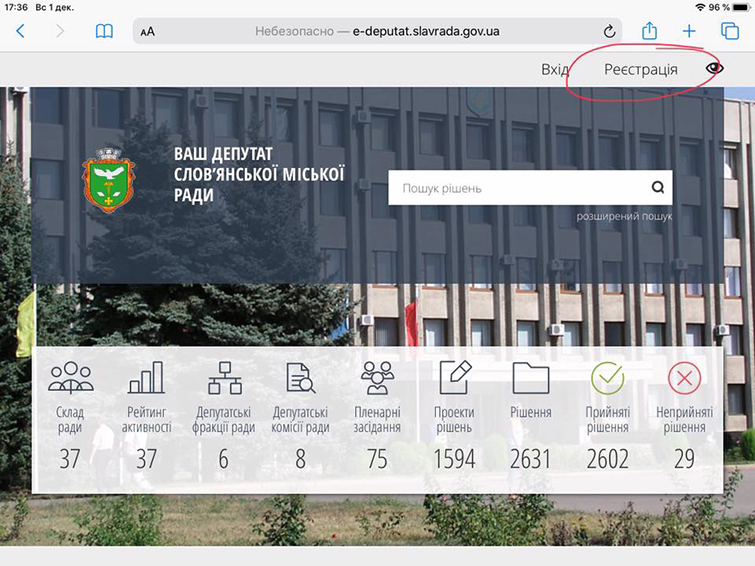
Task: Click the search magnifier button
Action: [657, 187]
